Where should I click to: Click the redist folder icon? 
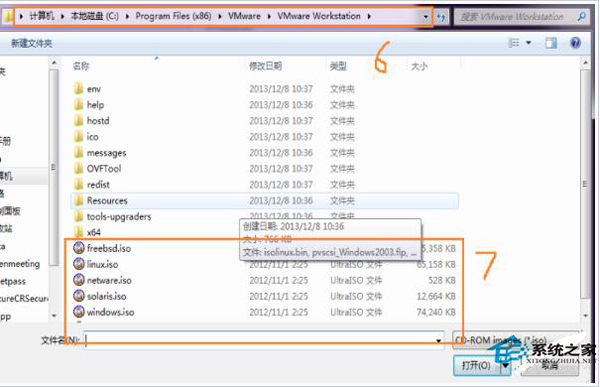(x=78, y=185)
